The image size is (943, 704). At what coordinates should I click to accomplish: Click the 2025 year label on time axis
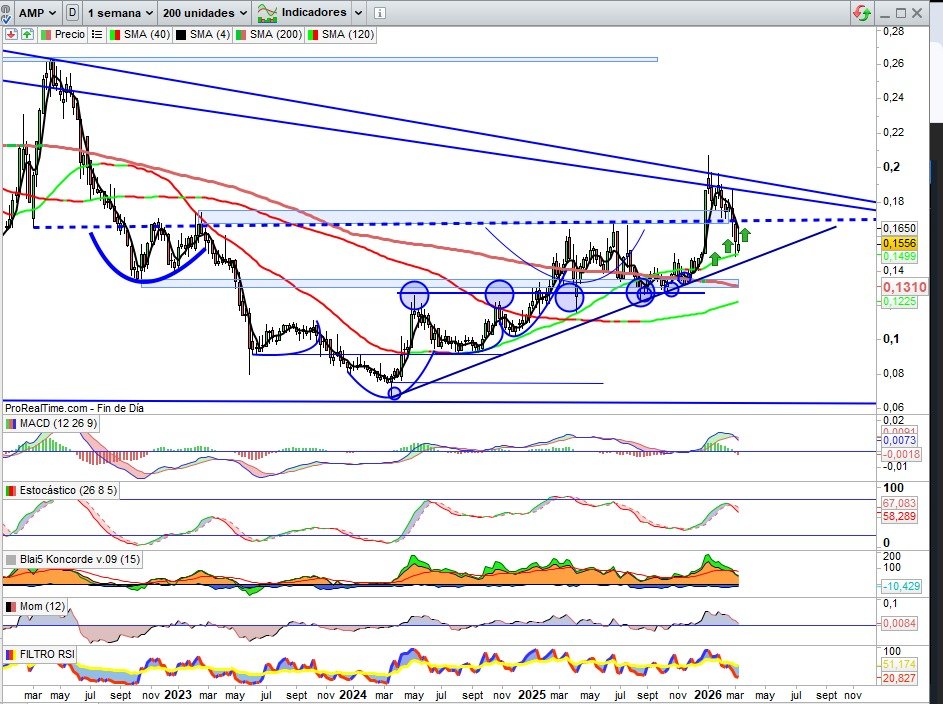532,695
